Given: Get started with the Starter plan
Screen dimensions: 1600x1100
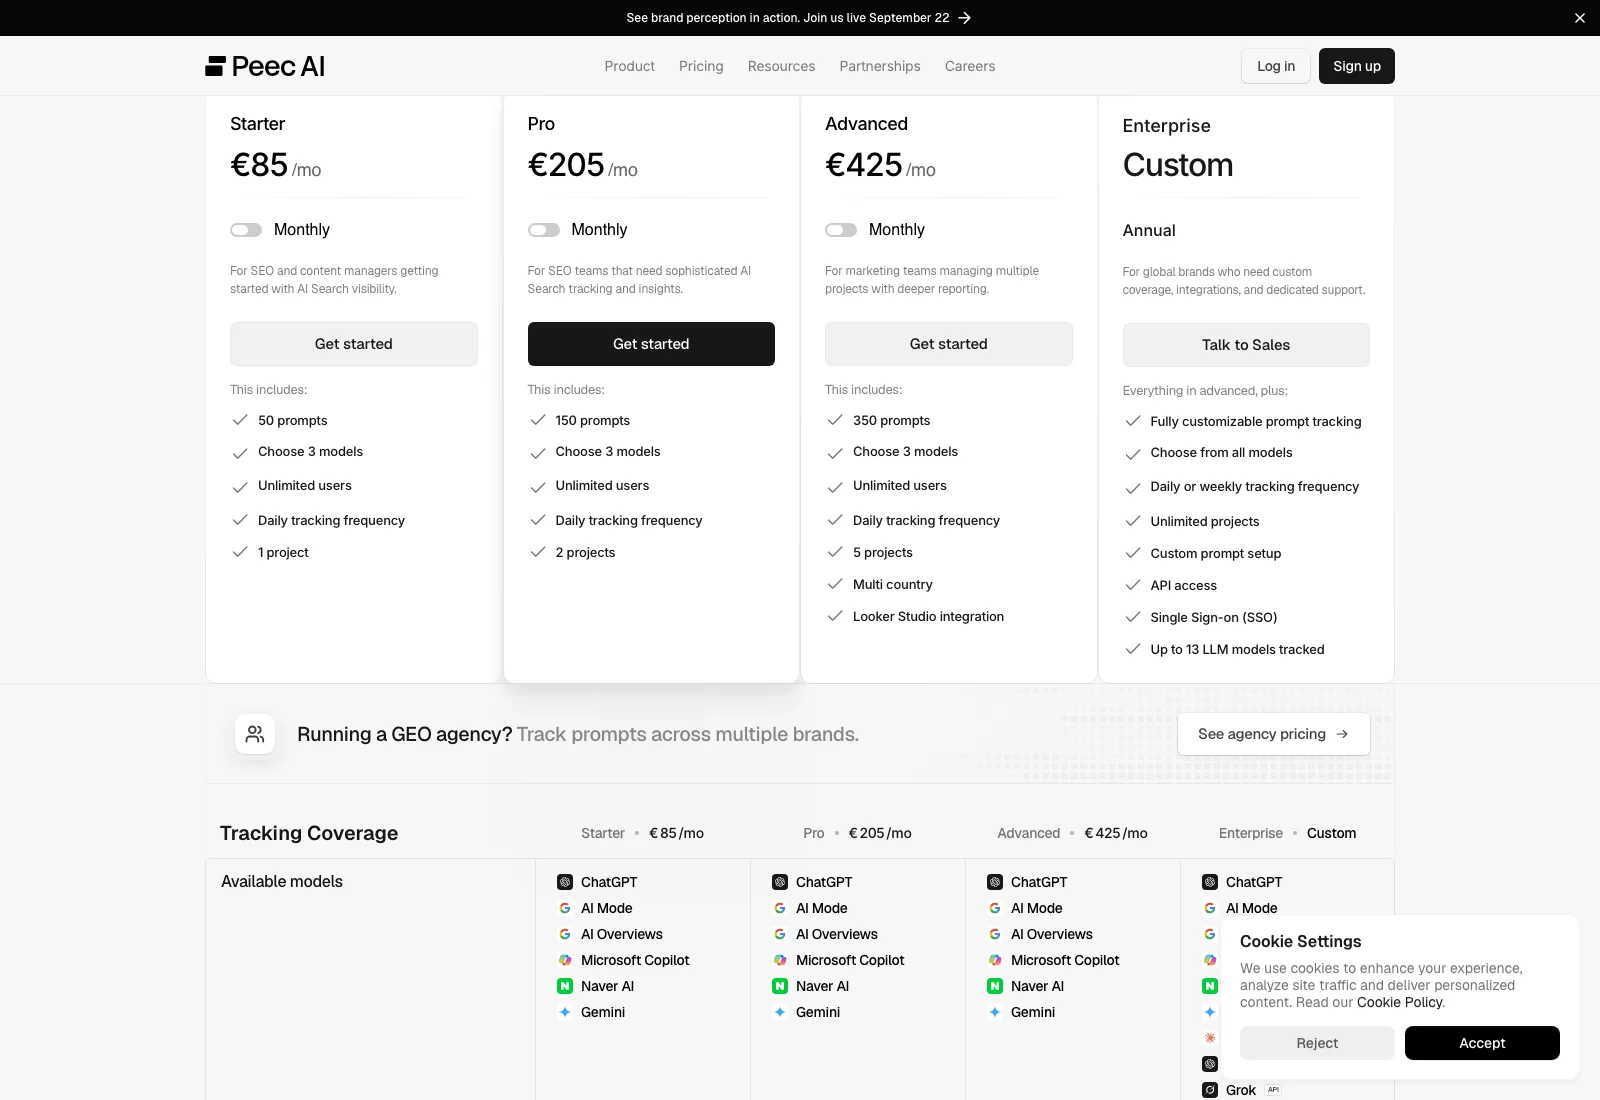Looking at the screenshot, I should coord(354,344).
